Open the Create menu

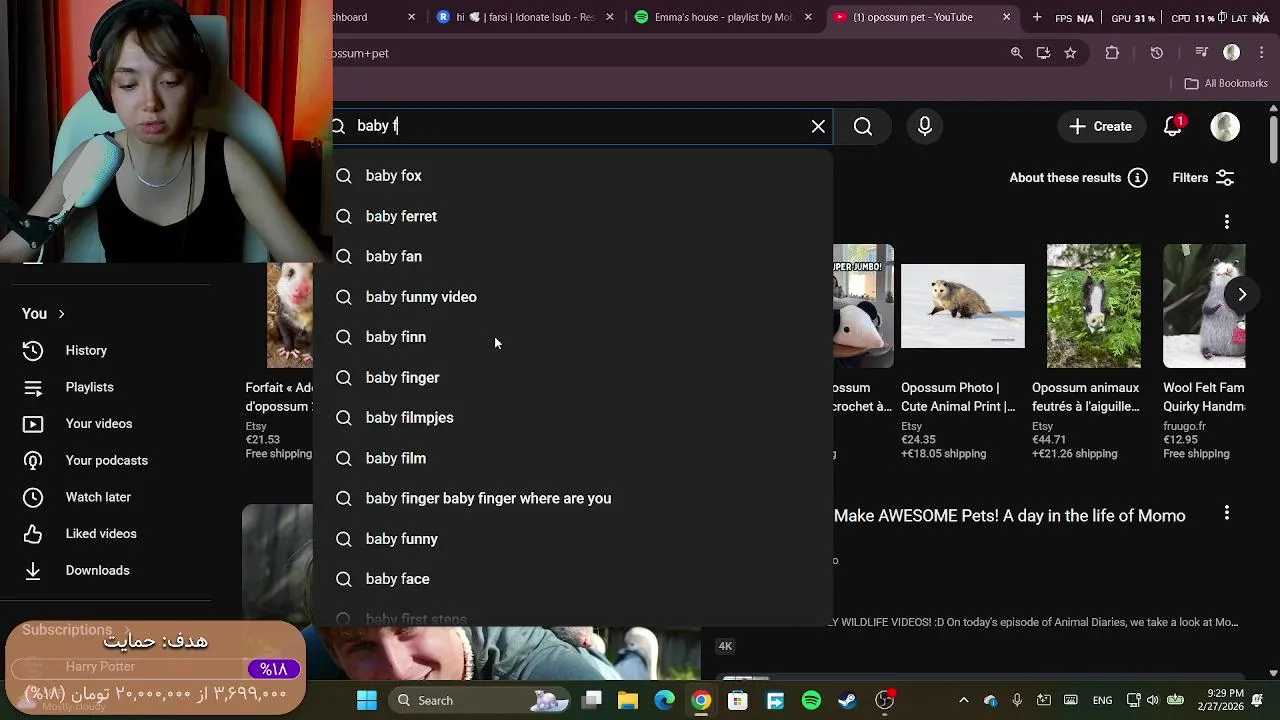click(x=1100, y=126)
